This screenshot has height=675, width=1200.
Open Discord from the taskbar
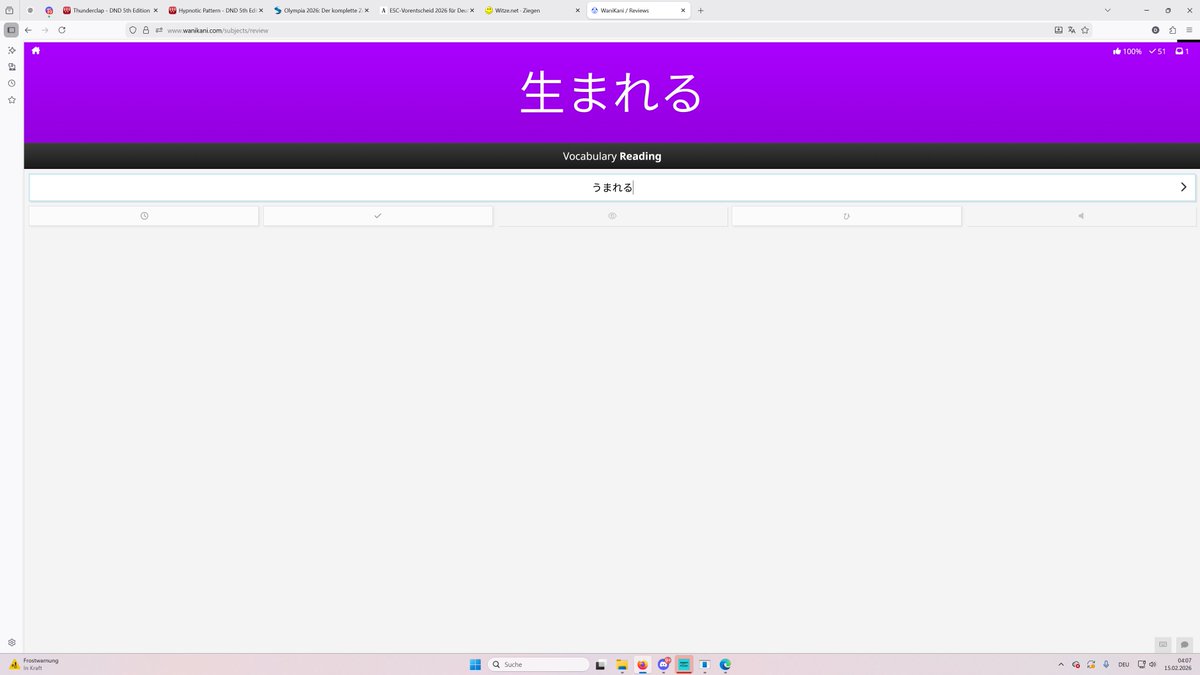(x=663, y=664)
